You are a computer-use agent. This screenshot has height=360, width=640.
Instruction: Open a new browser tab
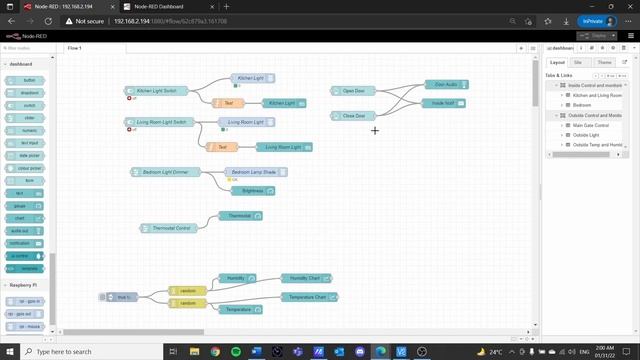(x=226, y=7)
